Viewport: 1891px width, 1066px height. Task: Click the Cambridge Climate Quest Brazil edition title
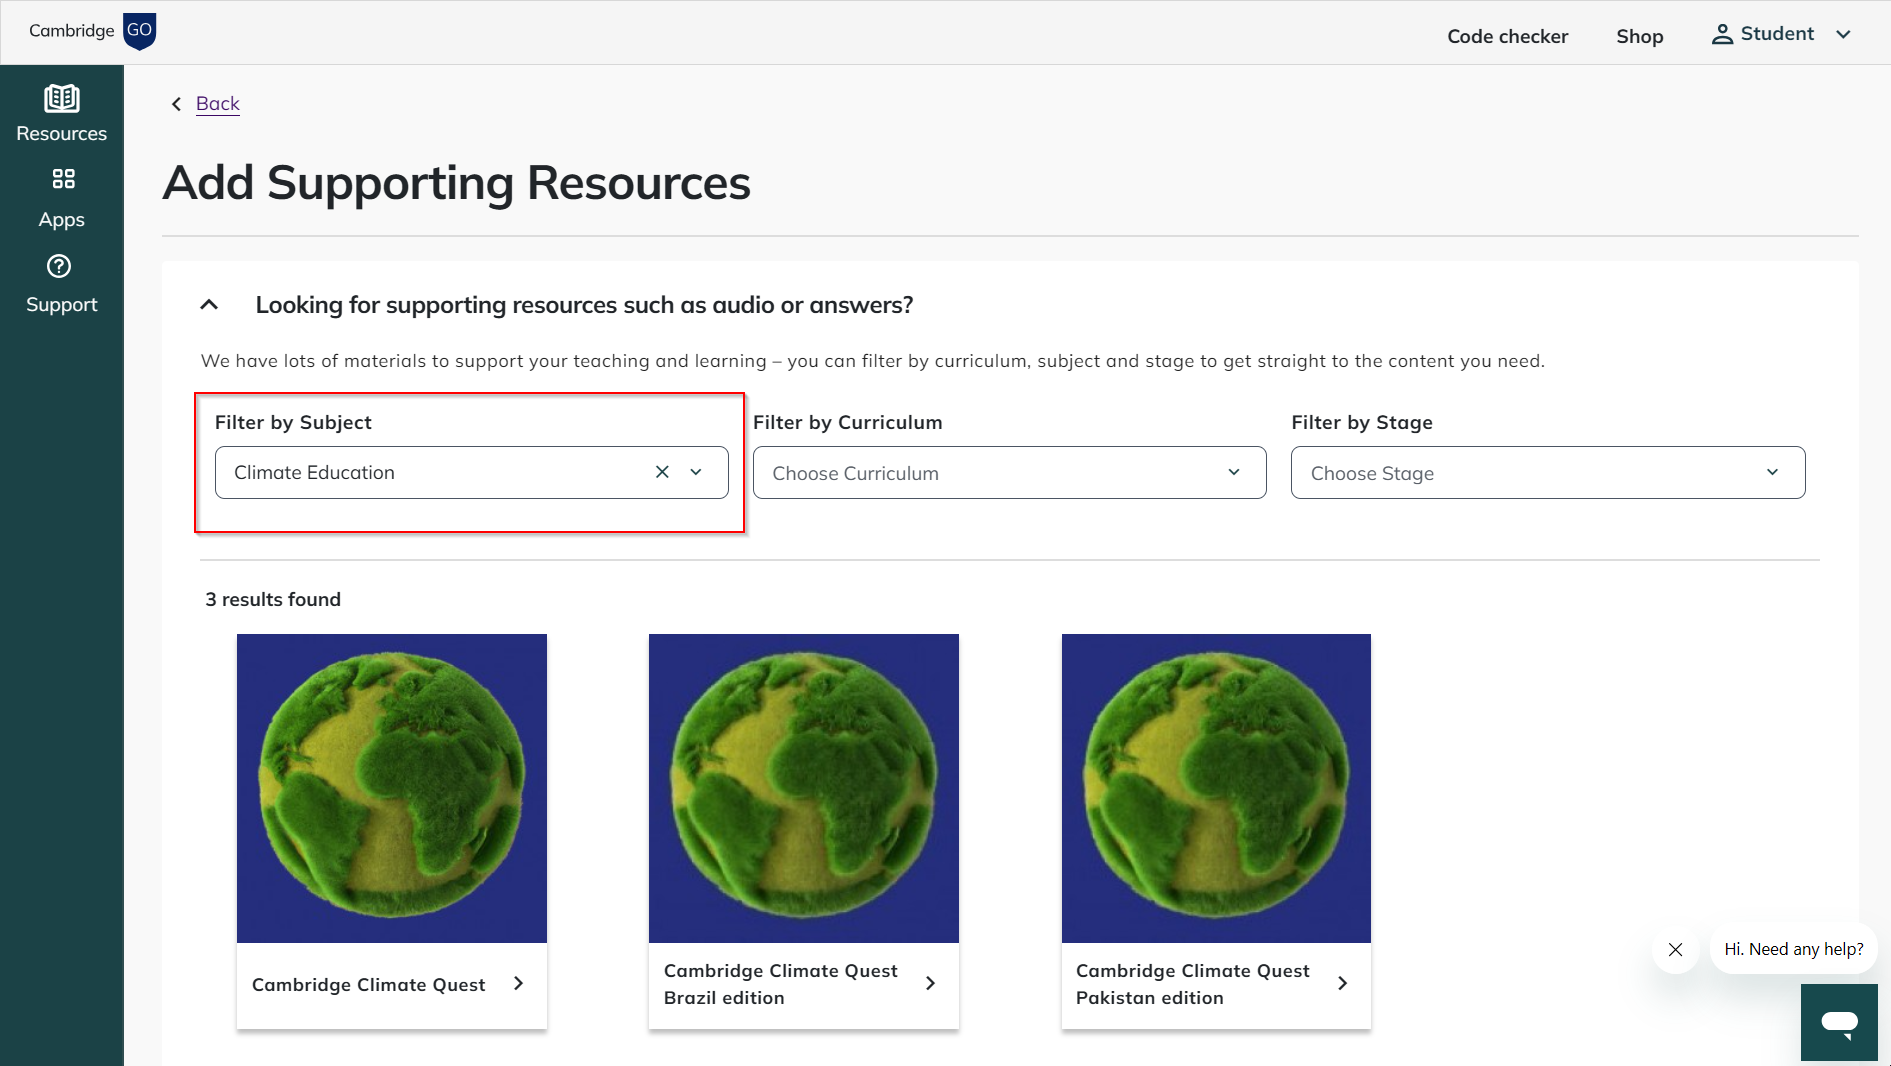coord(780,984)
